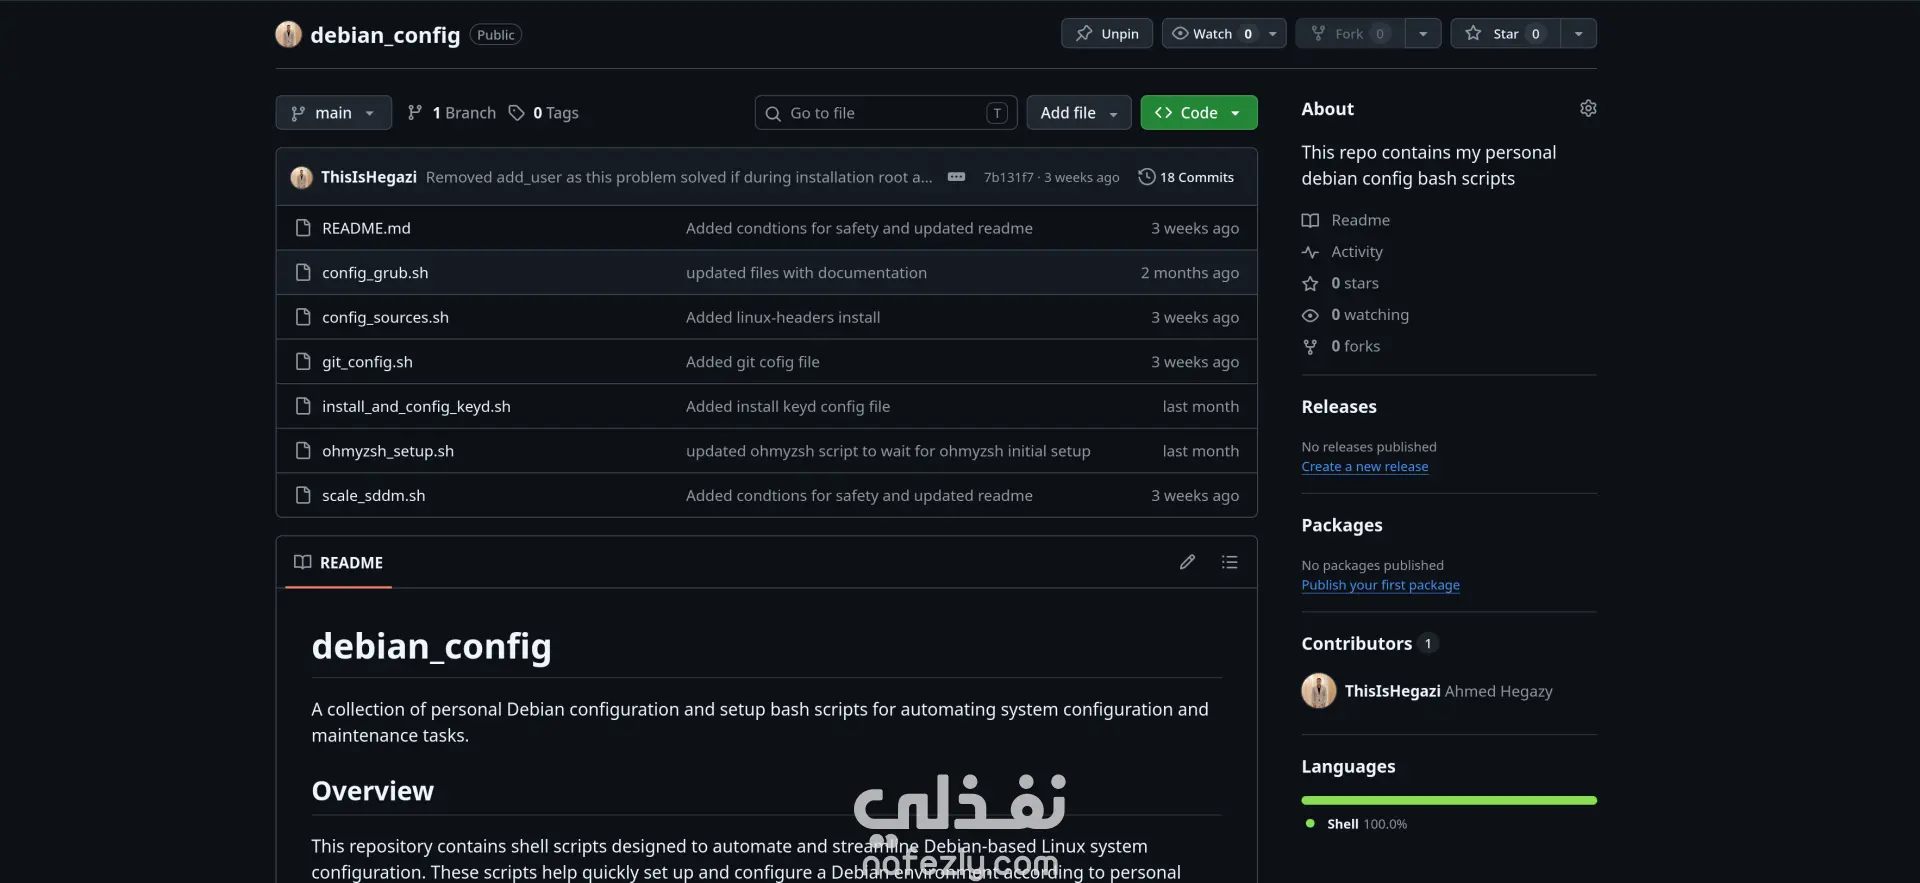Viewport: 1920px width, 883px height.
Task: Open the README outline list icon
Action: click(x=1229, y=562)
